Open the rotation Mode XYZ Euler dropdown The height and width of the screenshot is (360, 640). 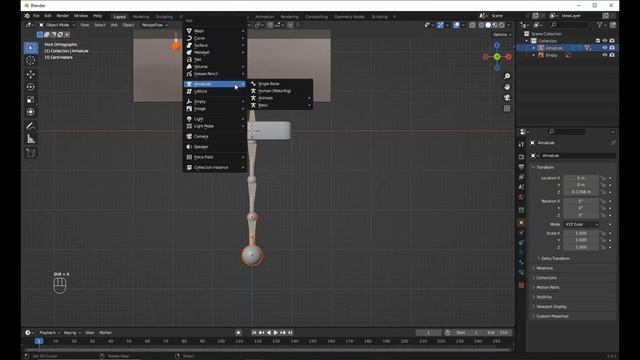pos(581,224)
